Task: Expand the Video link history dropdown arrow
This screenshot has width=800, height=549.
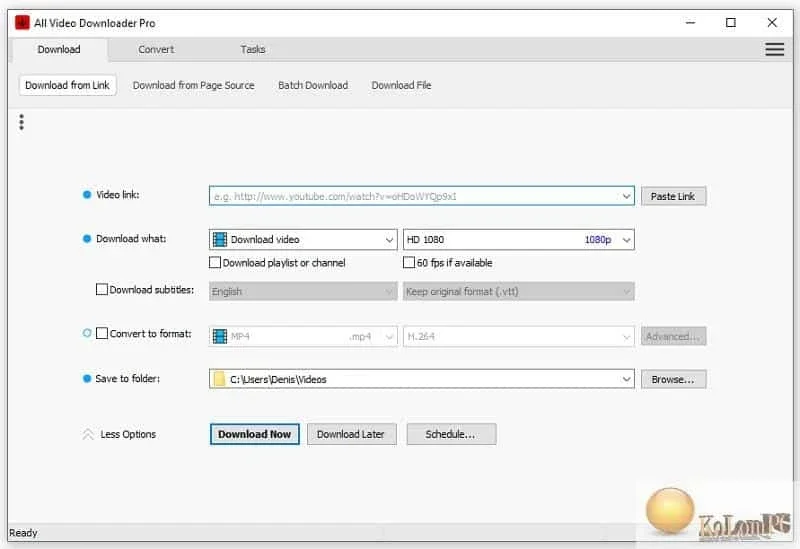Action: click(x=626, y=196)
